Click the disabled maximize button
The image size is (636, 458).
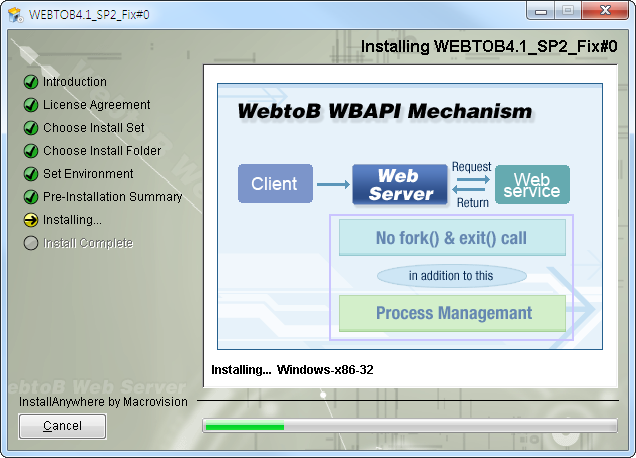568,11
